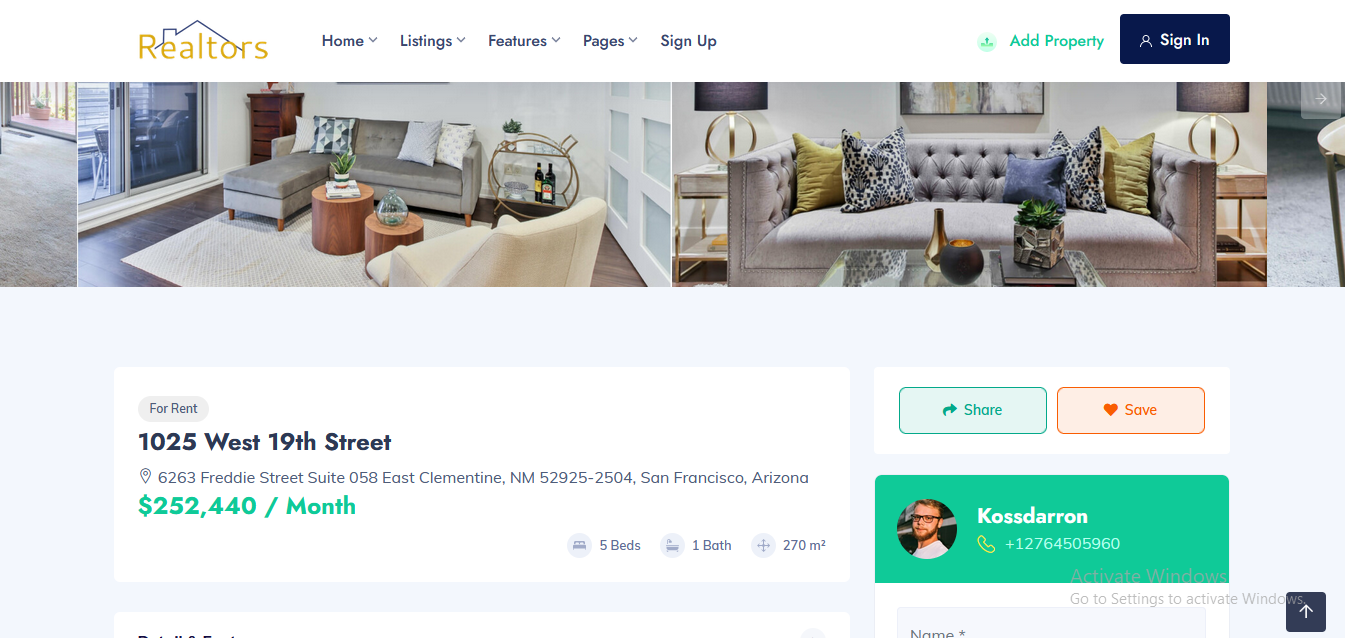Expand the Home menu dropdown

[349, 41]
